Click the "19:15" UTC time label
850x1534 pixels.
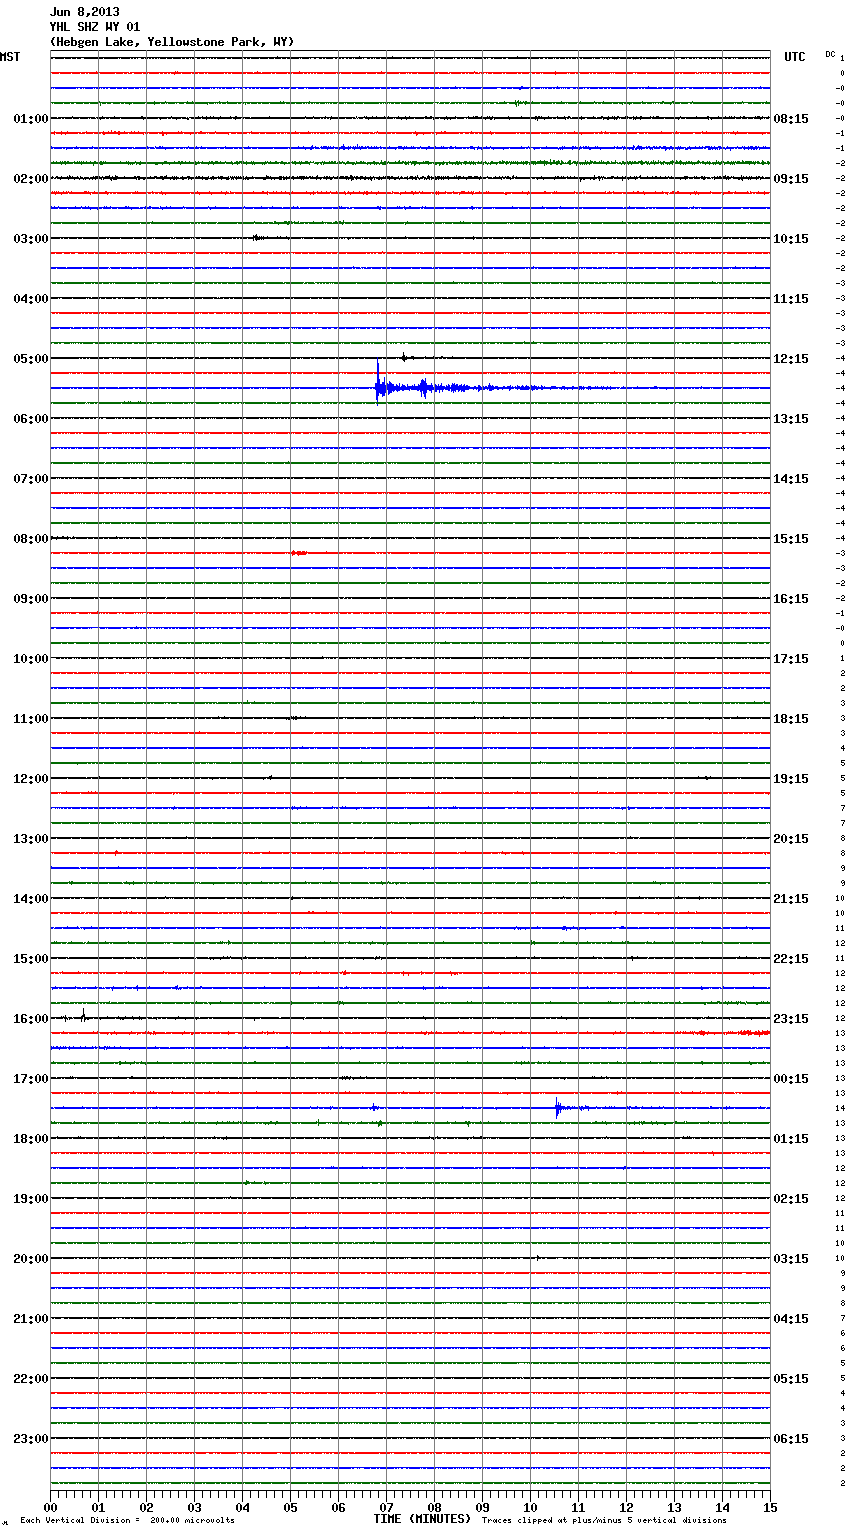(x=791, y=779)
